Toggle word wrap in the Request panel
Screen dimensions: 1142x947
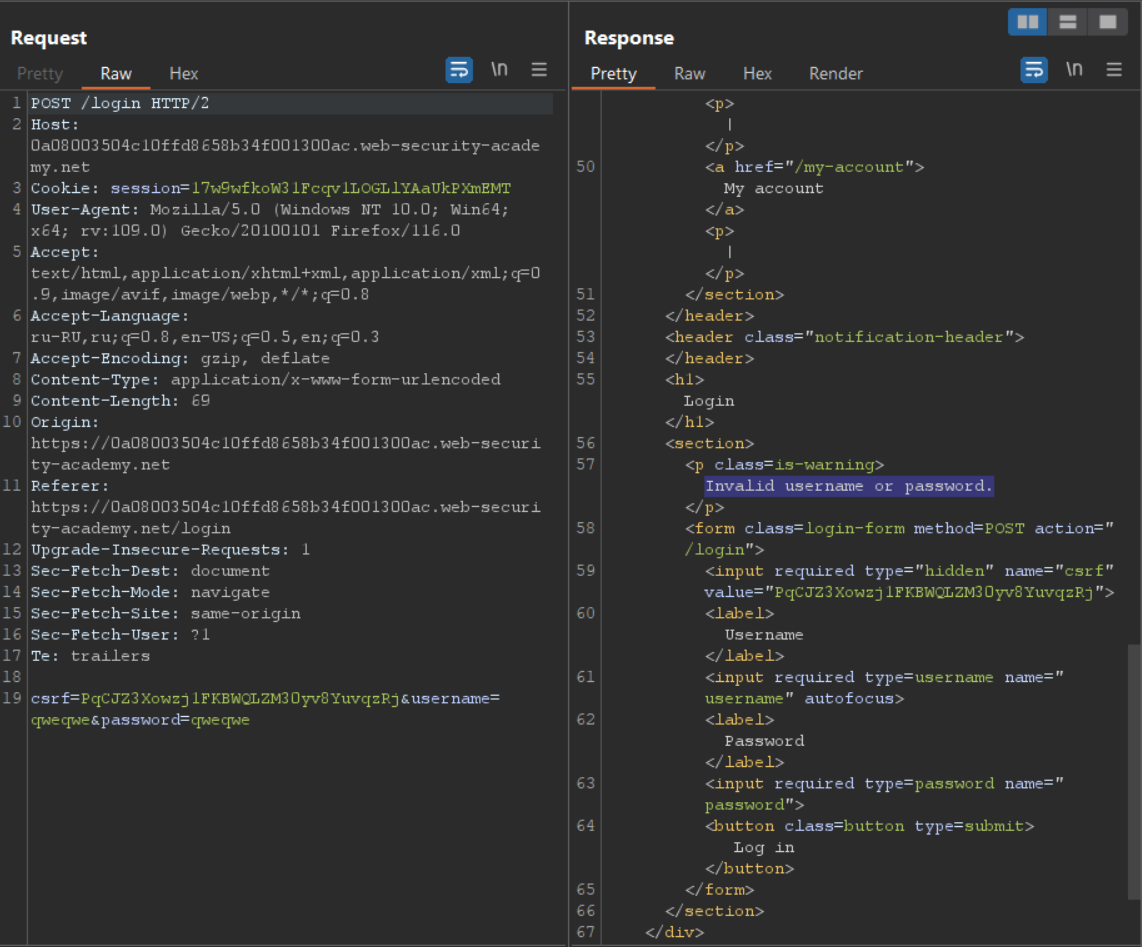tap(459, 70)
